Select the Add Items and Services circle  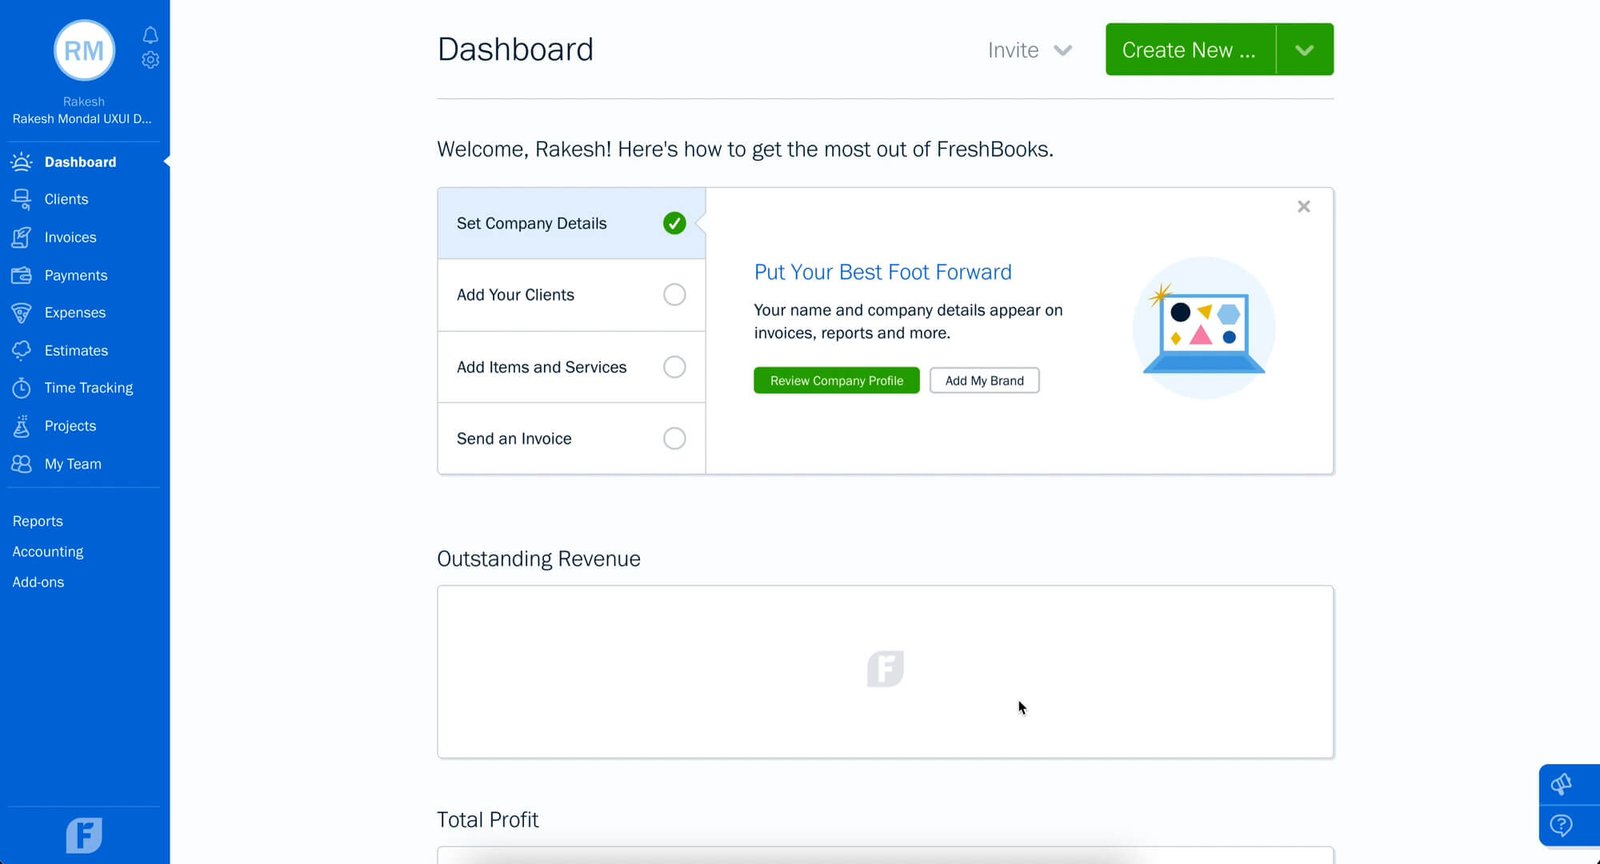(x=675, y=367)
